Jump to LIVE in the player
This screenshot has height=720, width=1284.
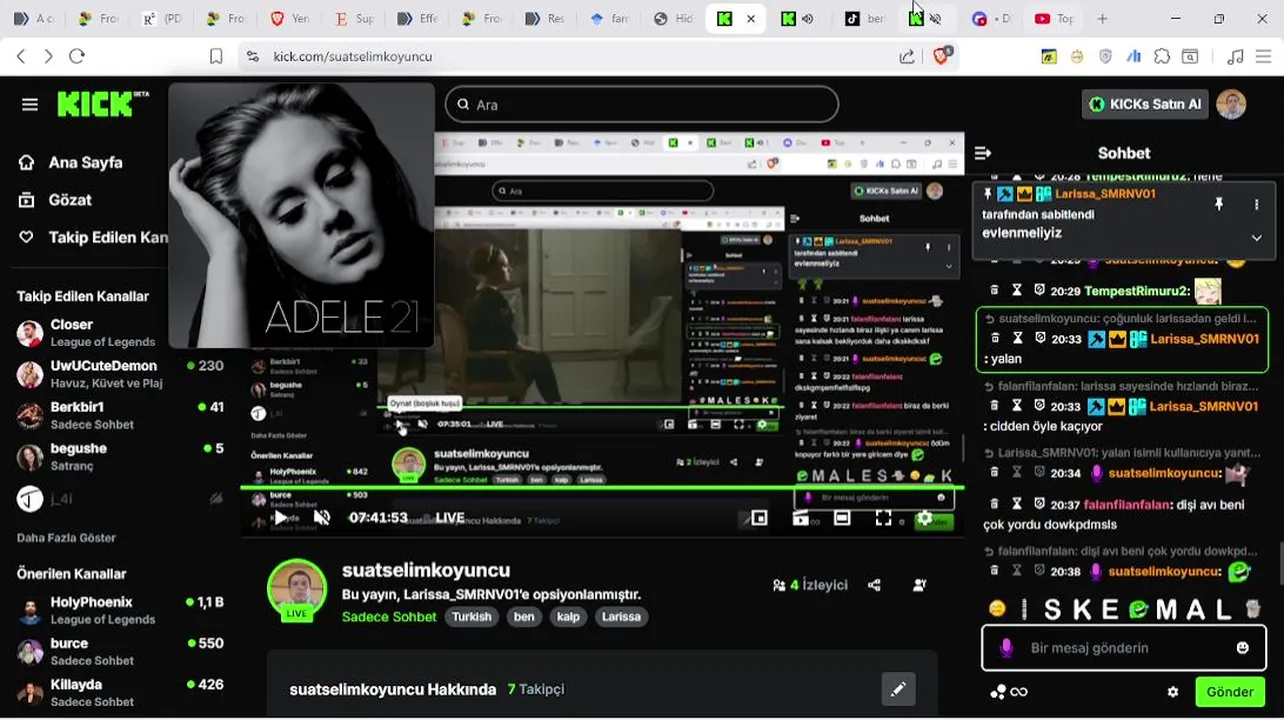pyautogui.click(x=450, y=518)
